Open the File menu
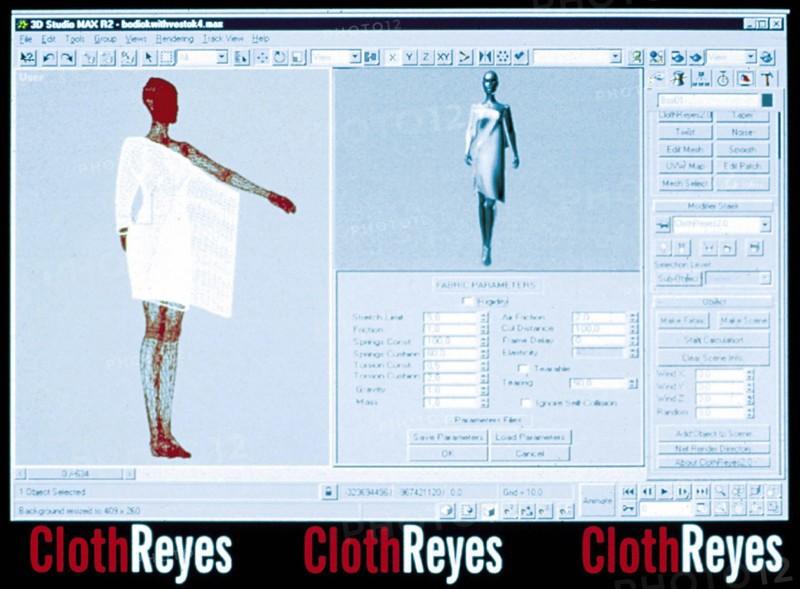The width and height of the screenshot is (800, 589). pos(26,39)
